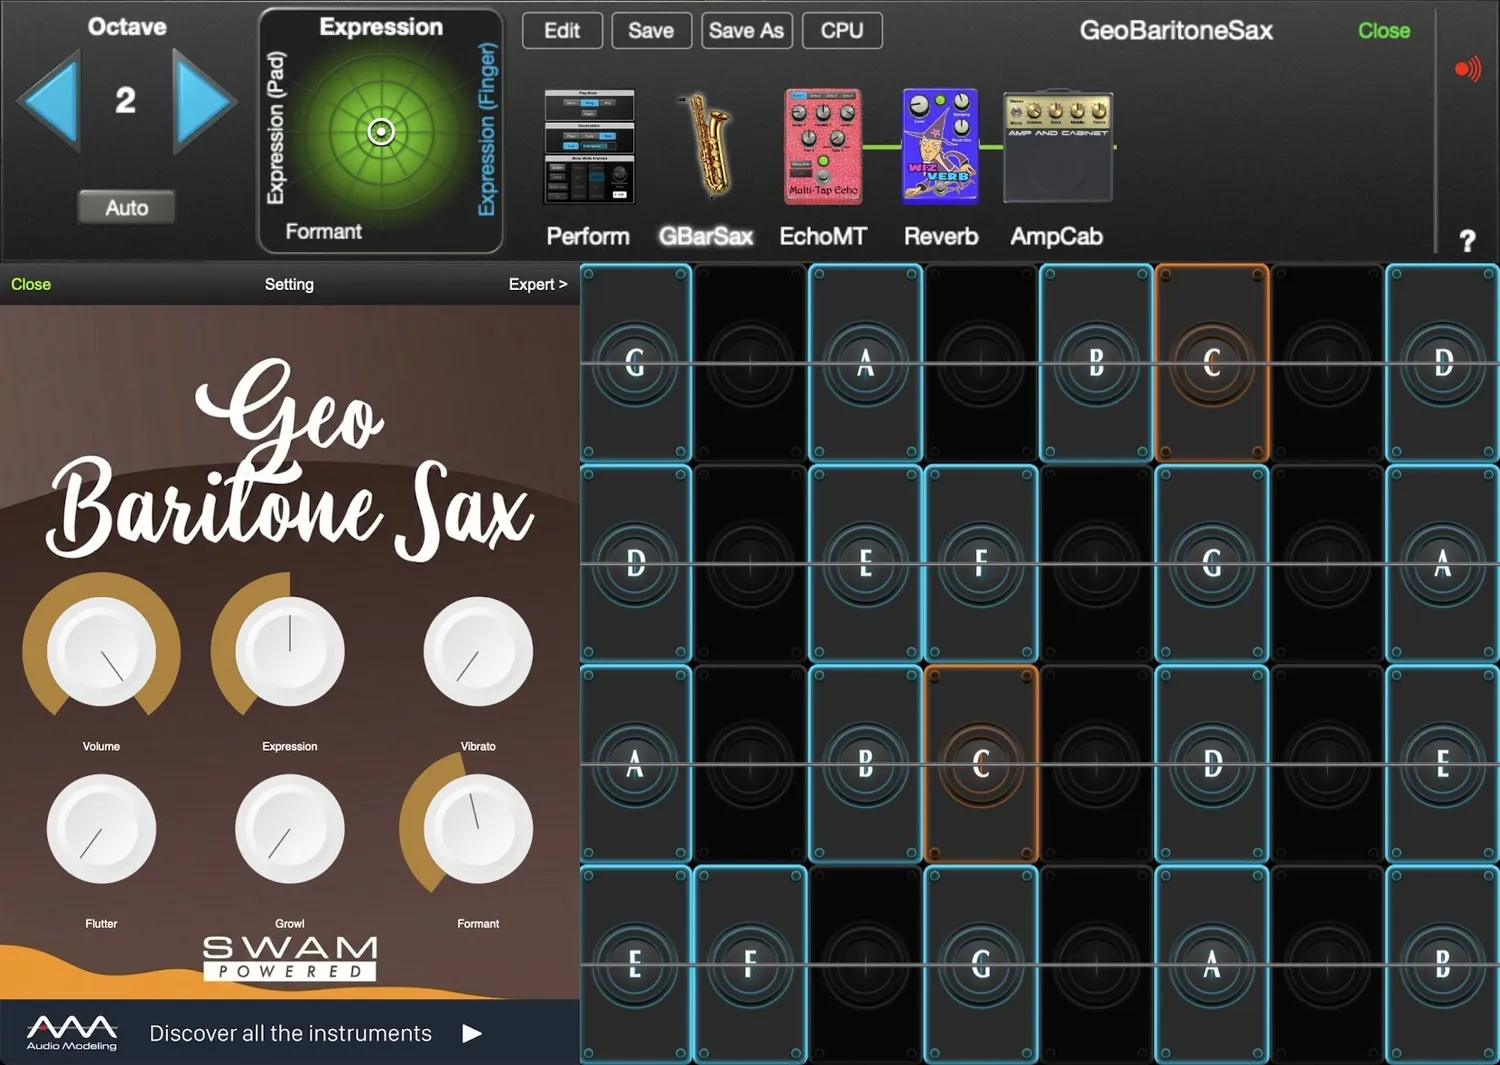Adjust the Flutter knob
This screenshot has height=1065, width=1500.
click(101, 829)
